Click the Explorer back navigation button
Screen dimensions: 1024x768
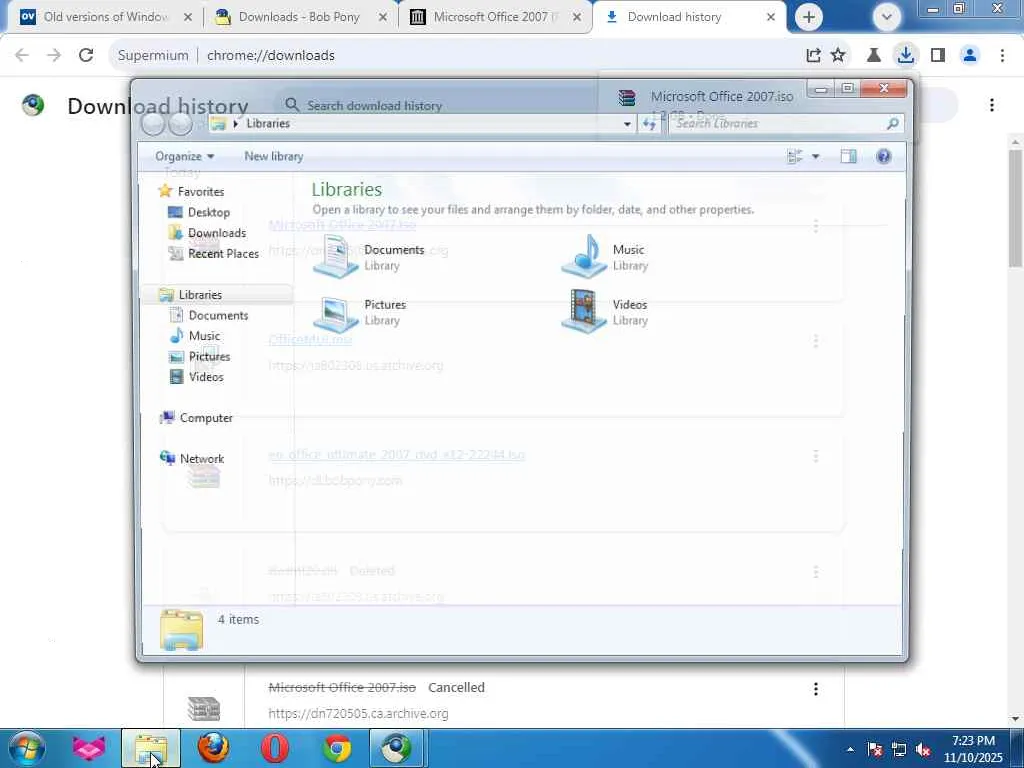[x=153, y=123]
